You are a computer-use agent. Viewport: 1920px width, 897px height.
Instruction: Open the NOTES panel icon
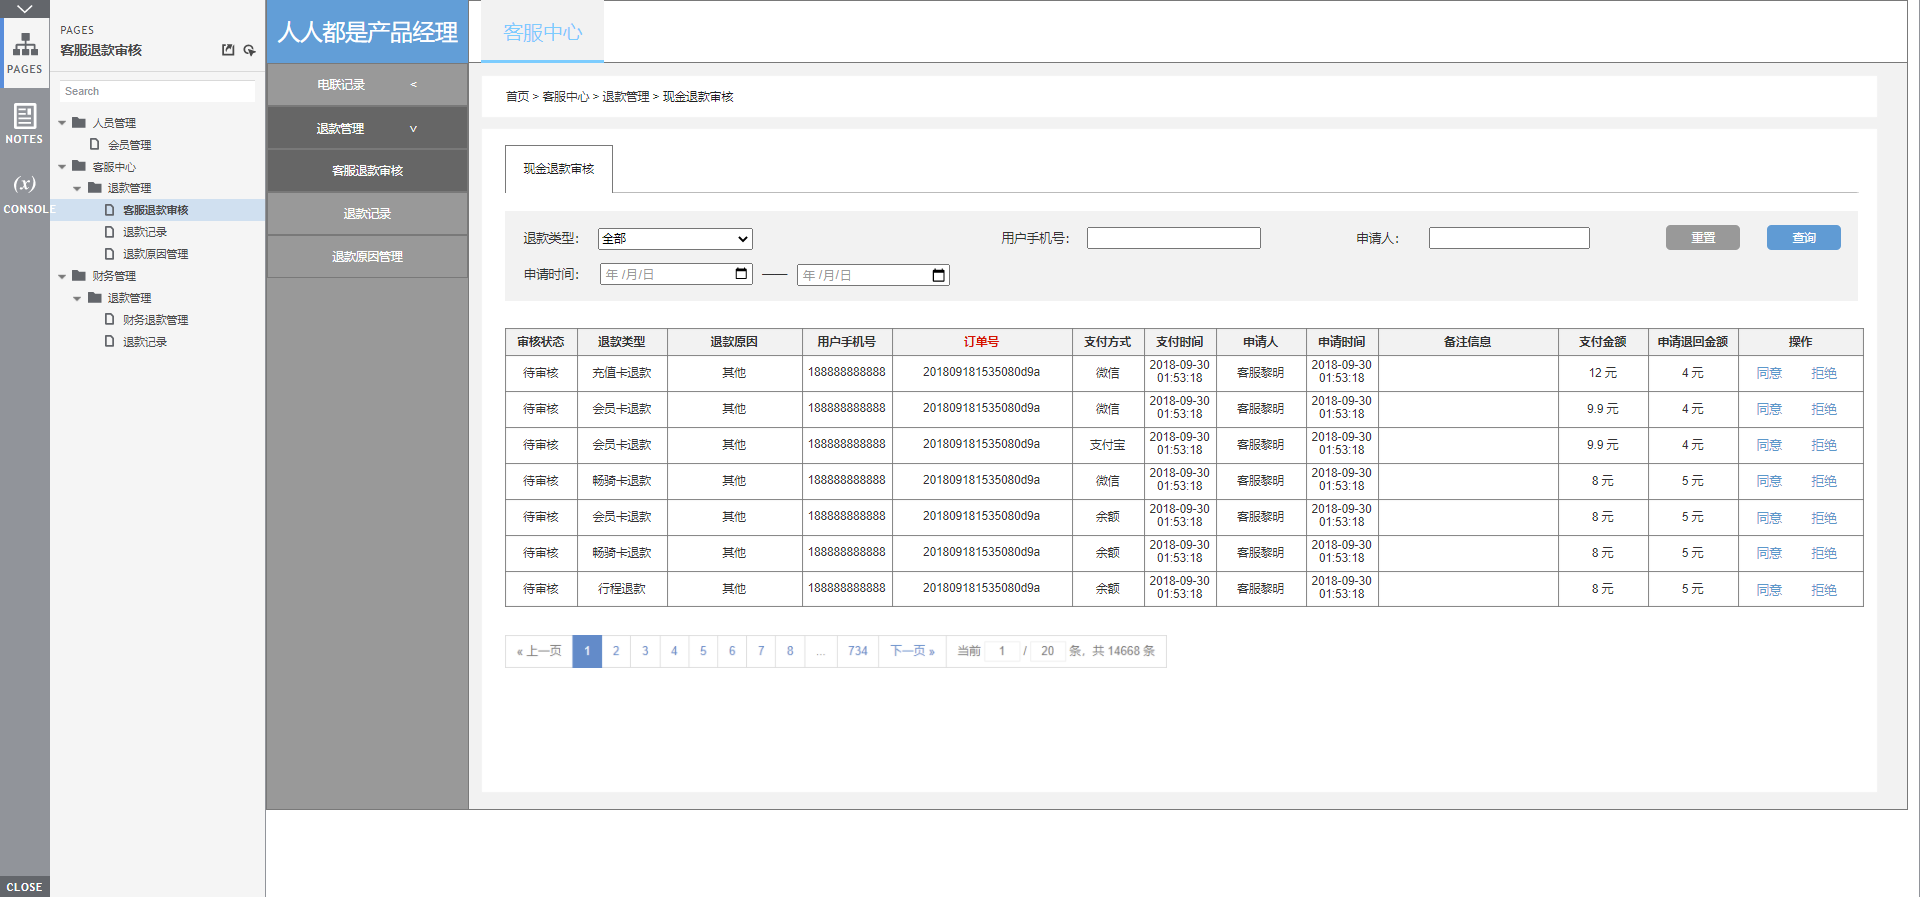click(25, 123)
